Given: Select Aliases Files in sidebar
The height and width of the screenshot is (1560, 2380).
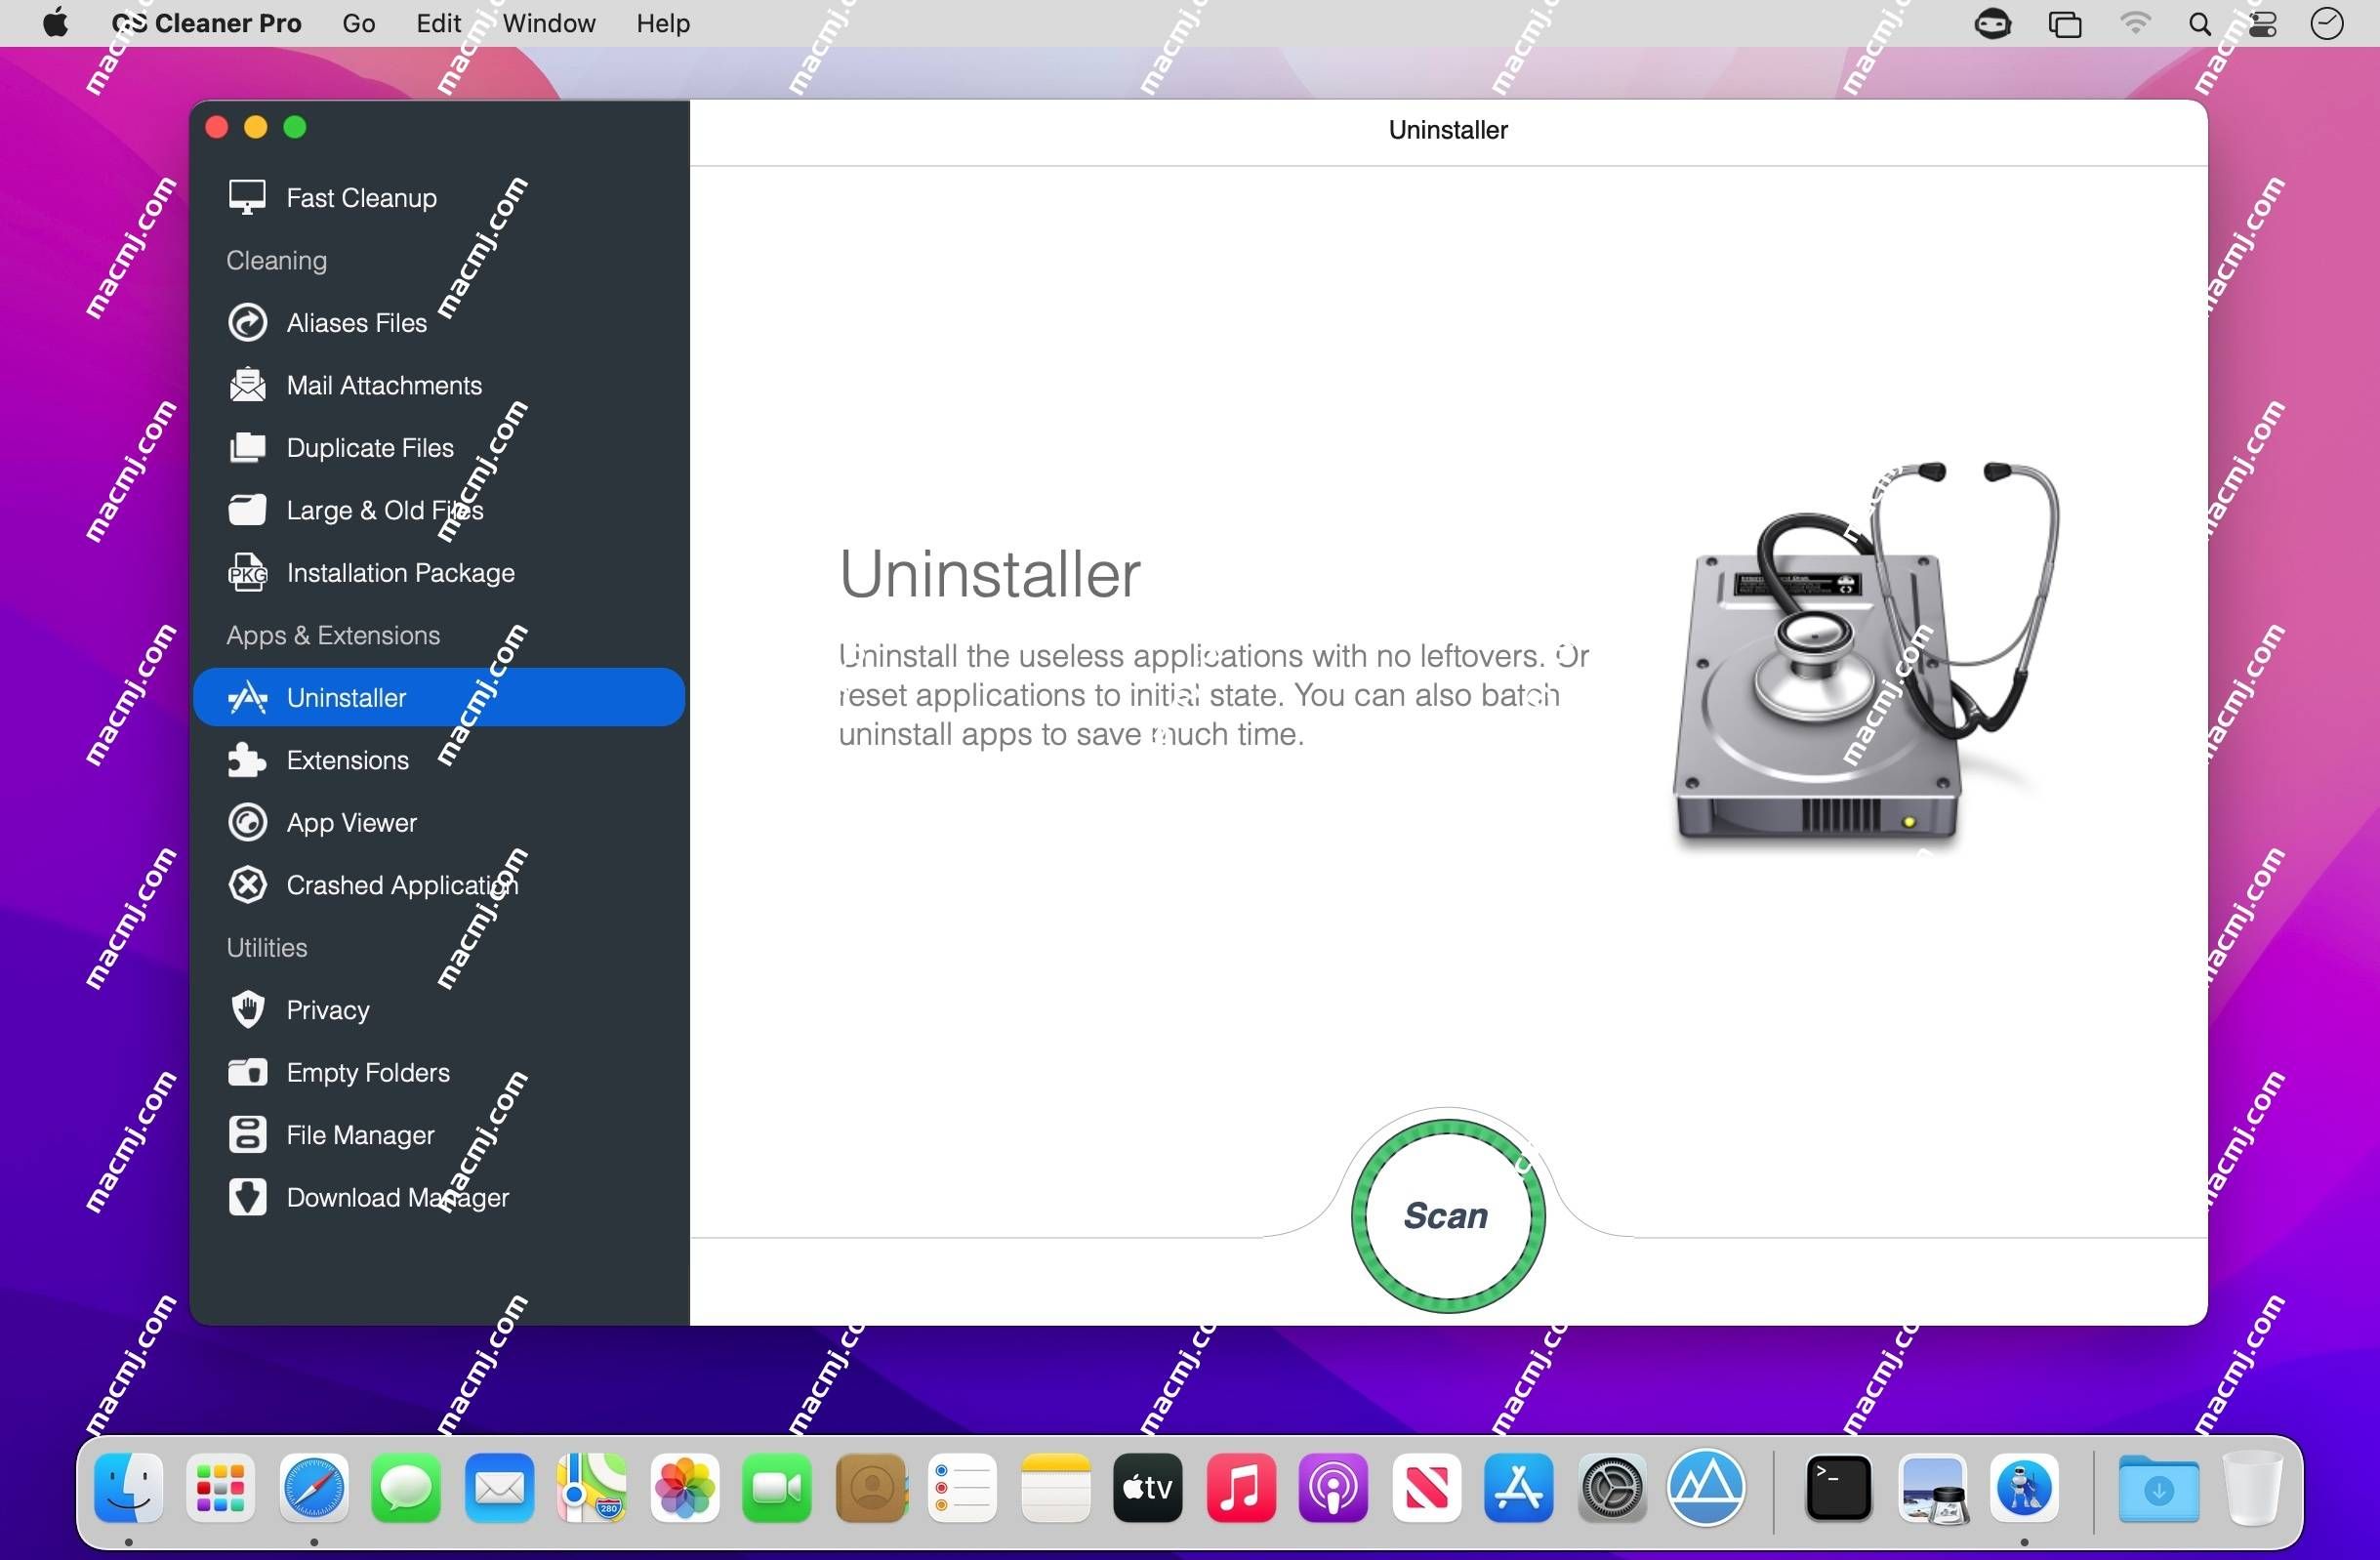Looking at the screenshot, I should pos(357,322).
